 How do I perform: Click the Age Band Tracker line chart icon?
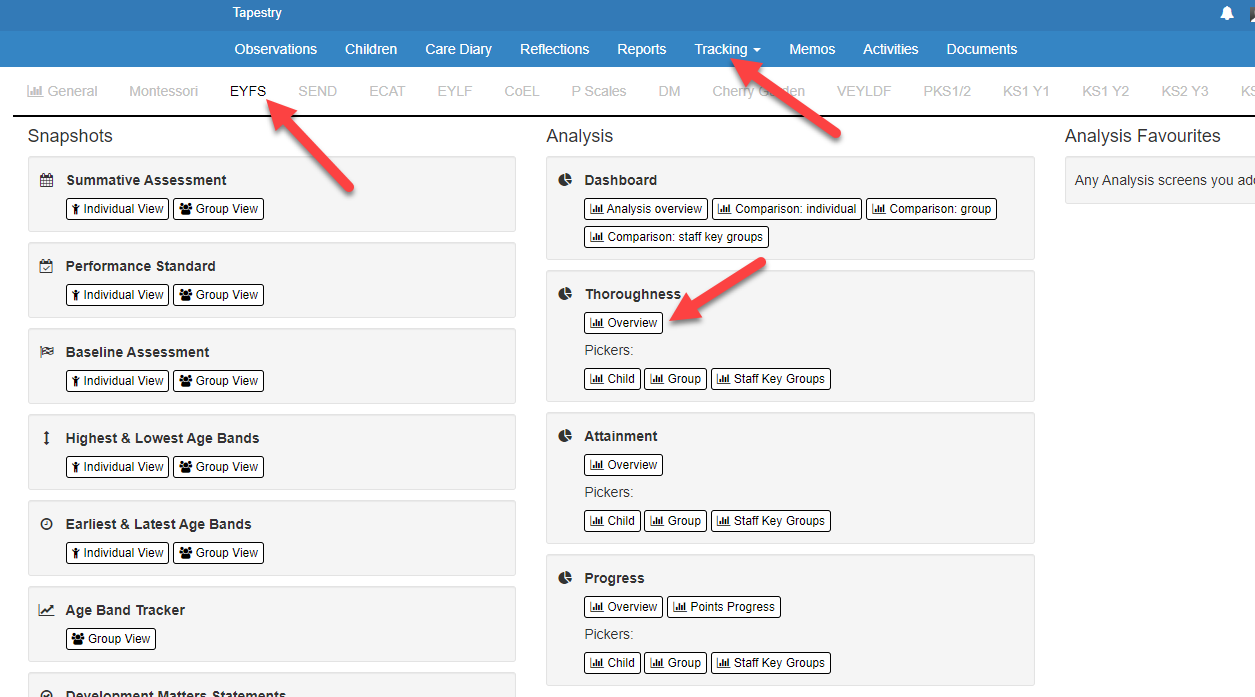pos(46,610)
